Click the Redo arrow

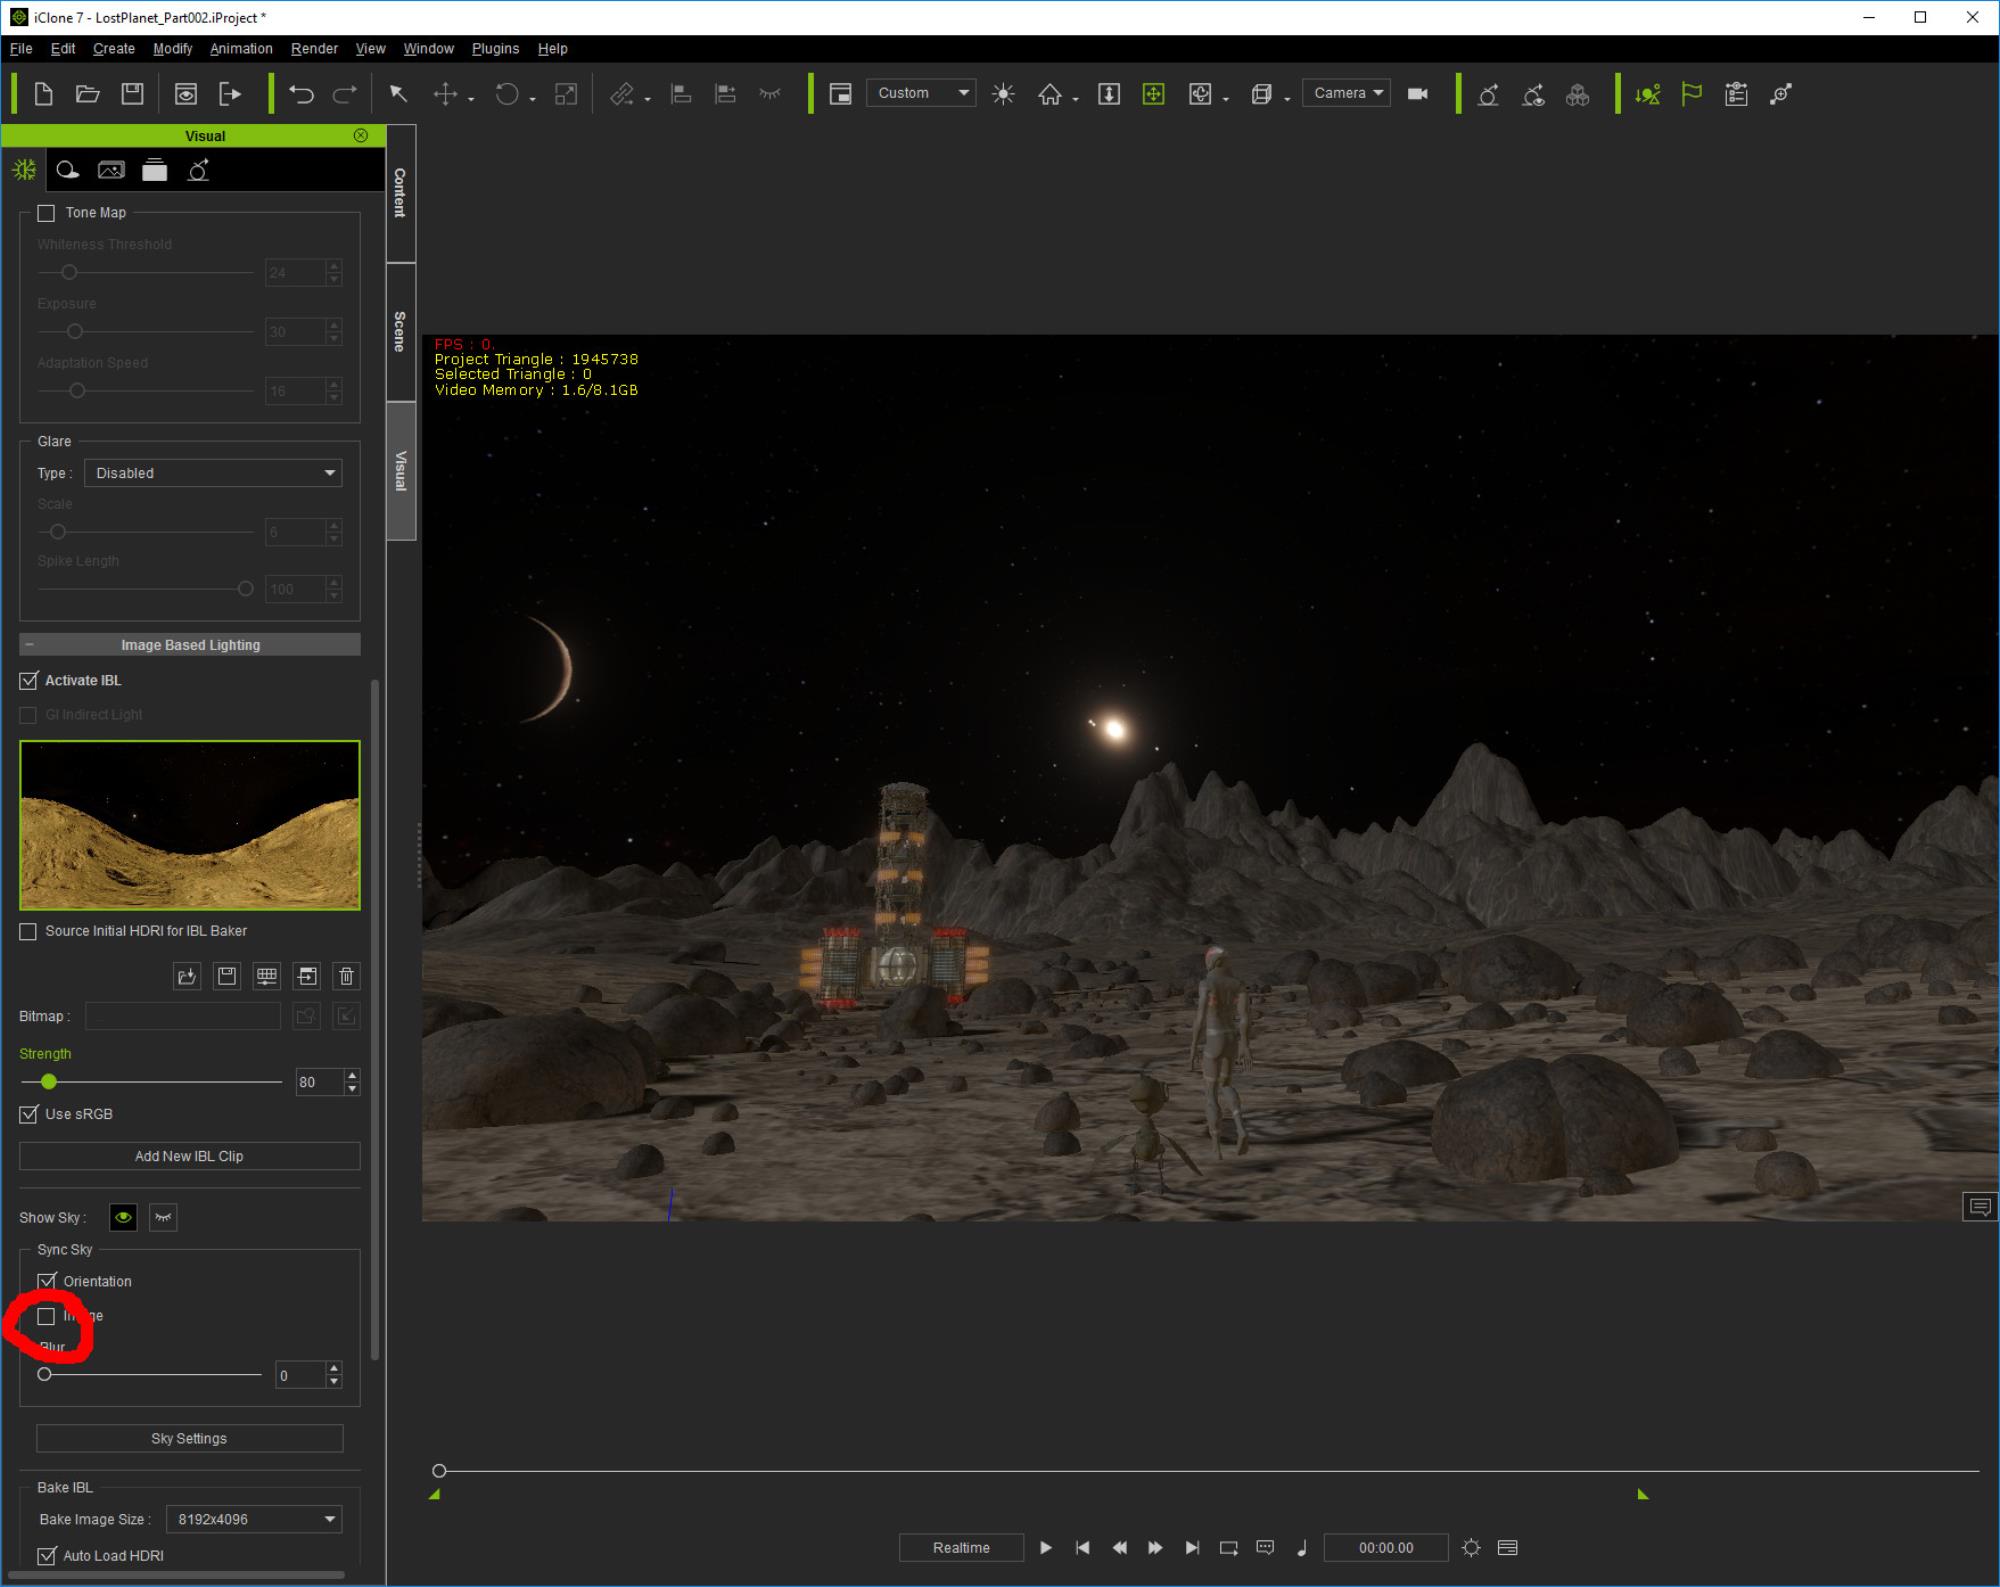coord(345,94)
